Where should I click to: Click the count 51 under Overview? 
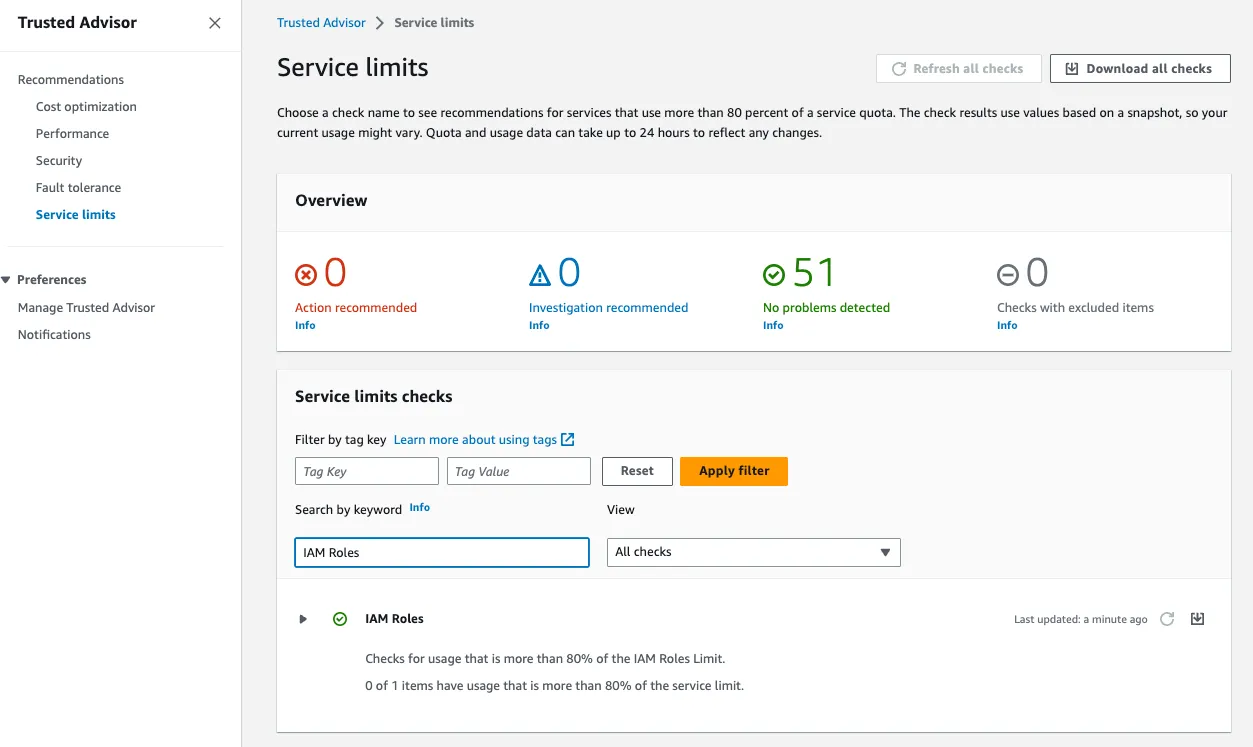coord(814,273)
